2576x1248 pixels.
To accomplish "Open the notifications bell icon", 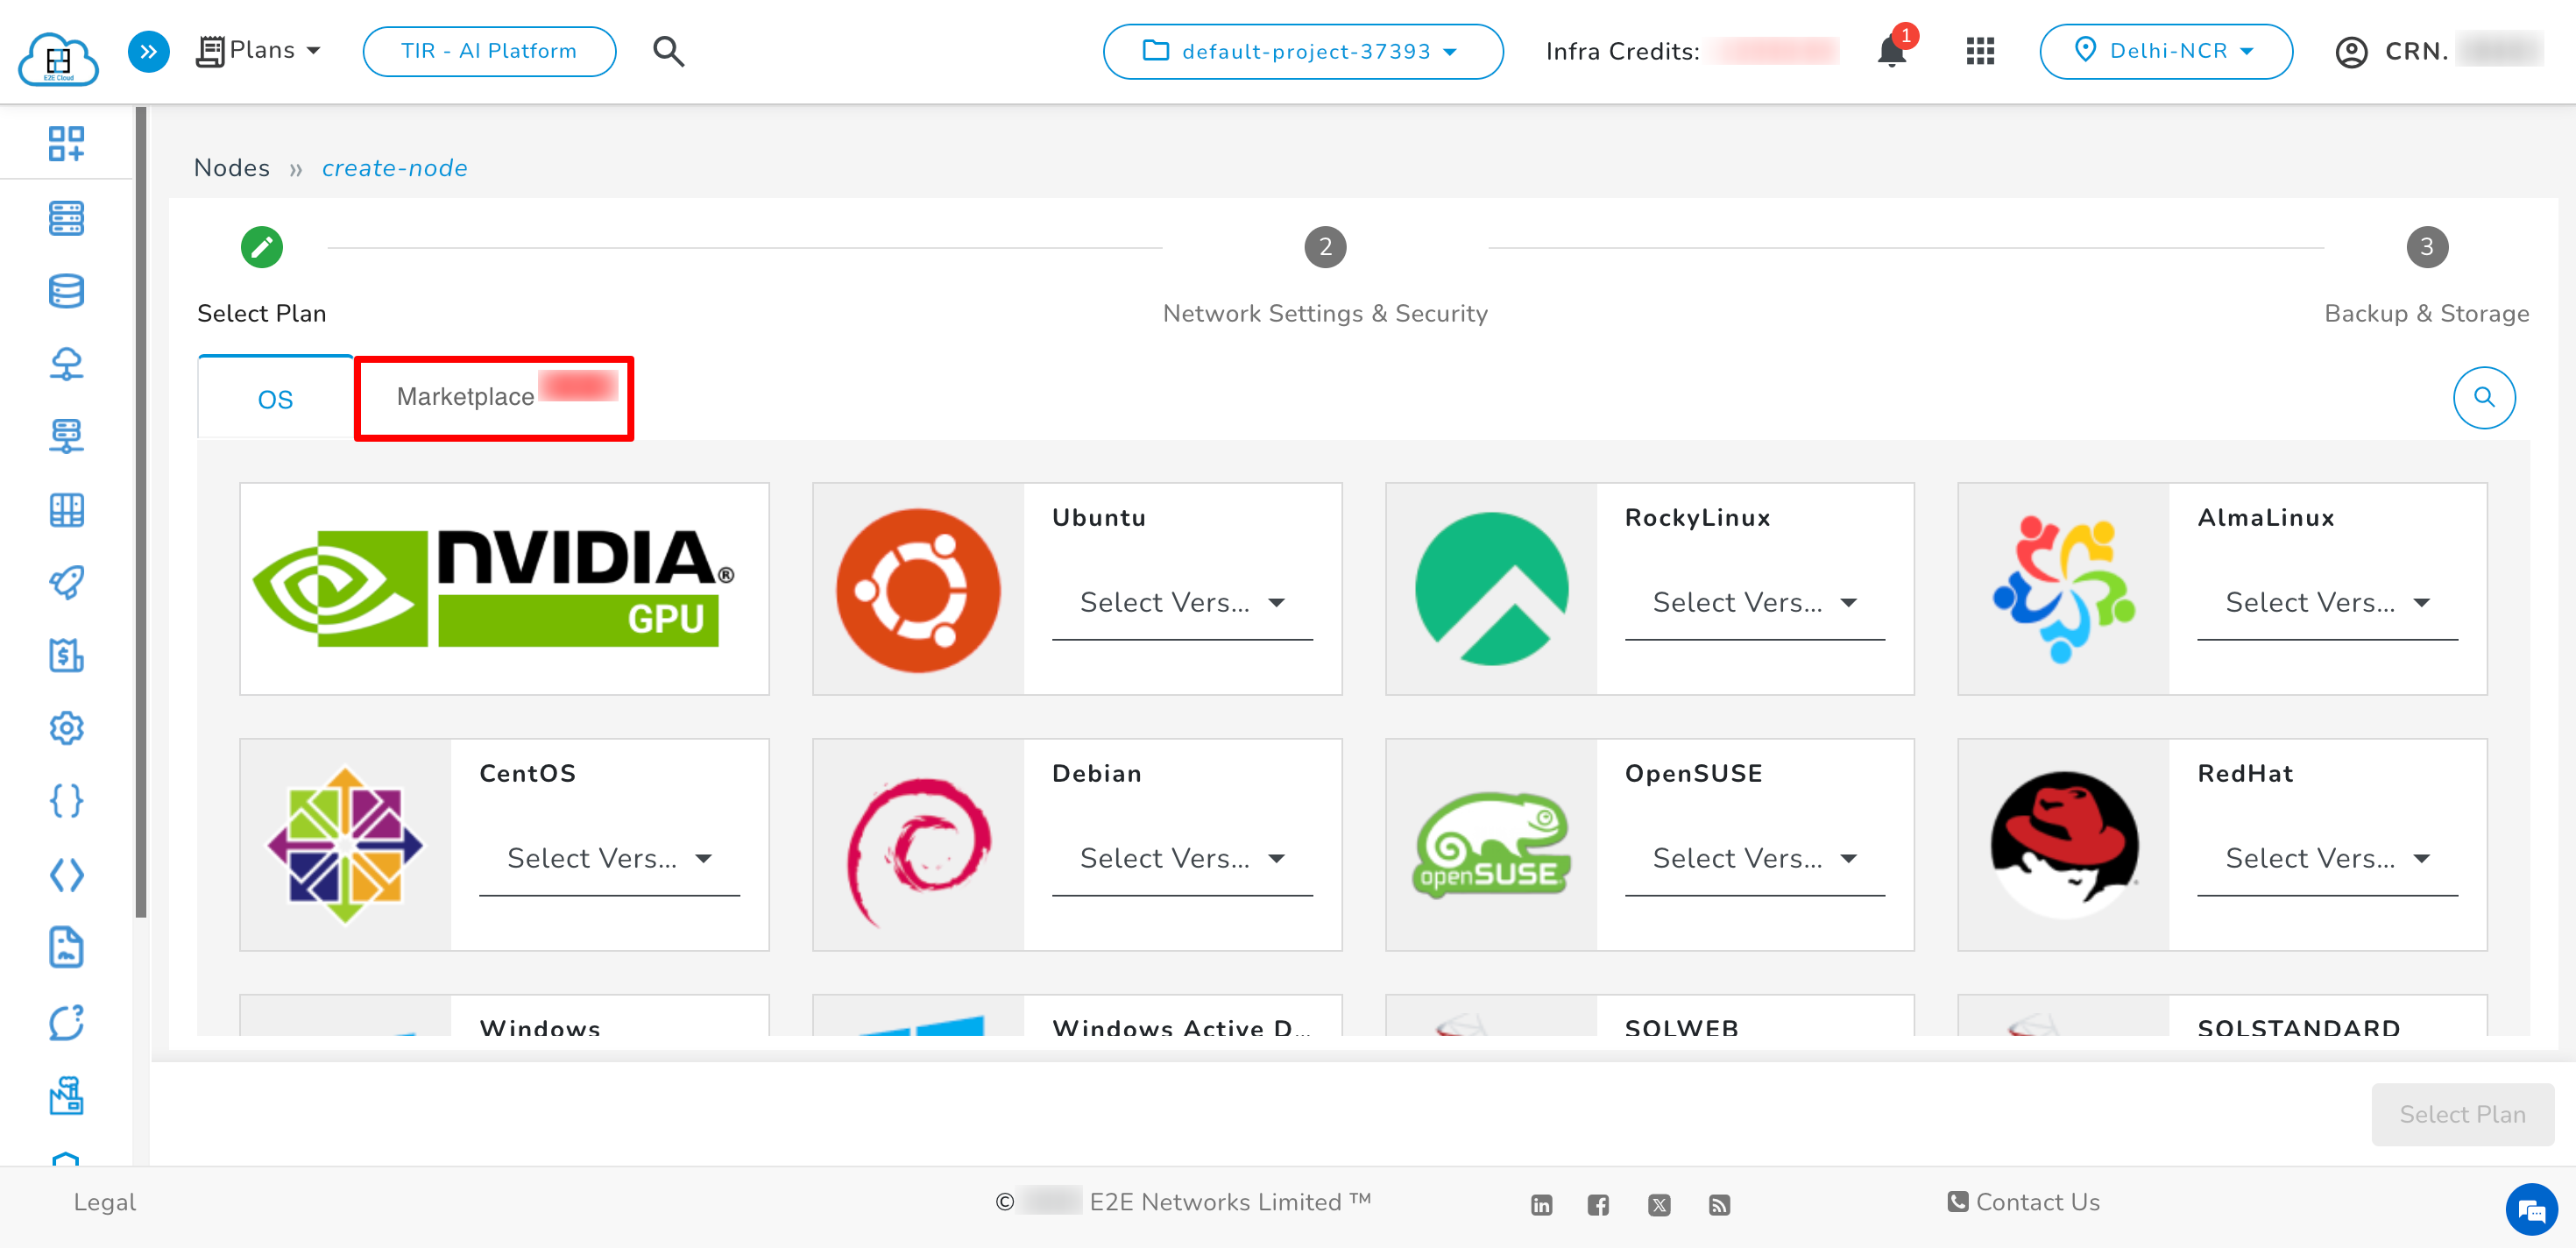I will click(1892, 51).
